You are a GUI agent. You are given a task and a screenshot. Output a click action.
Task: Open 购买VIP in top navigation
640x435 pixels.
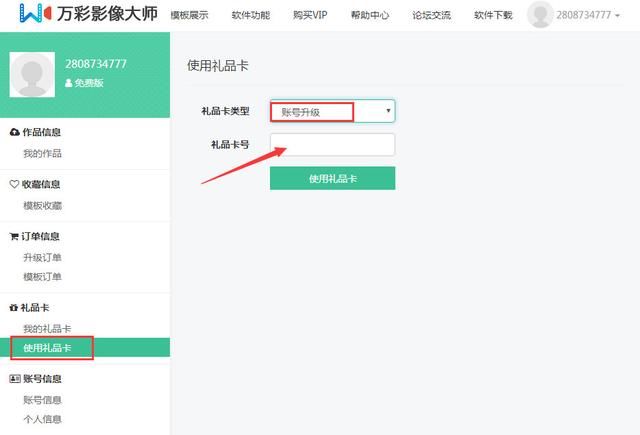[x=310, y=15]
